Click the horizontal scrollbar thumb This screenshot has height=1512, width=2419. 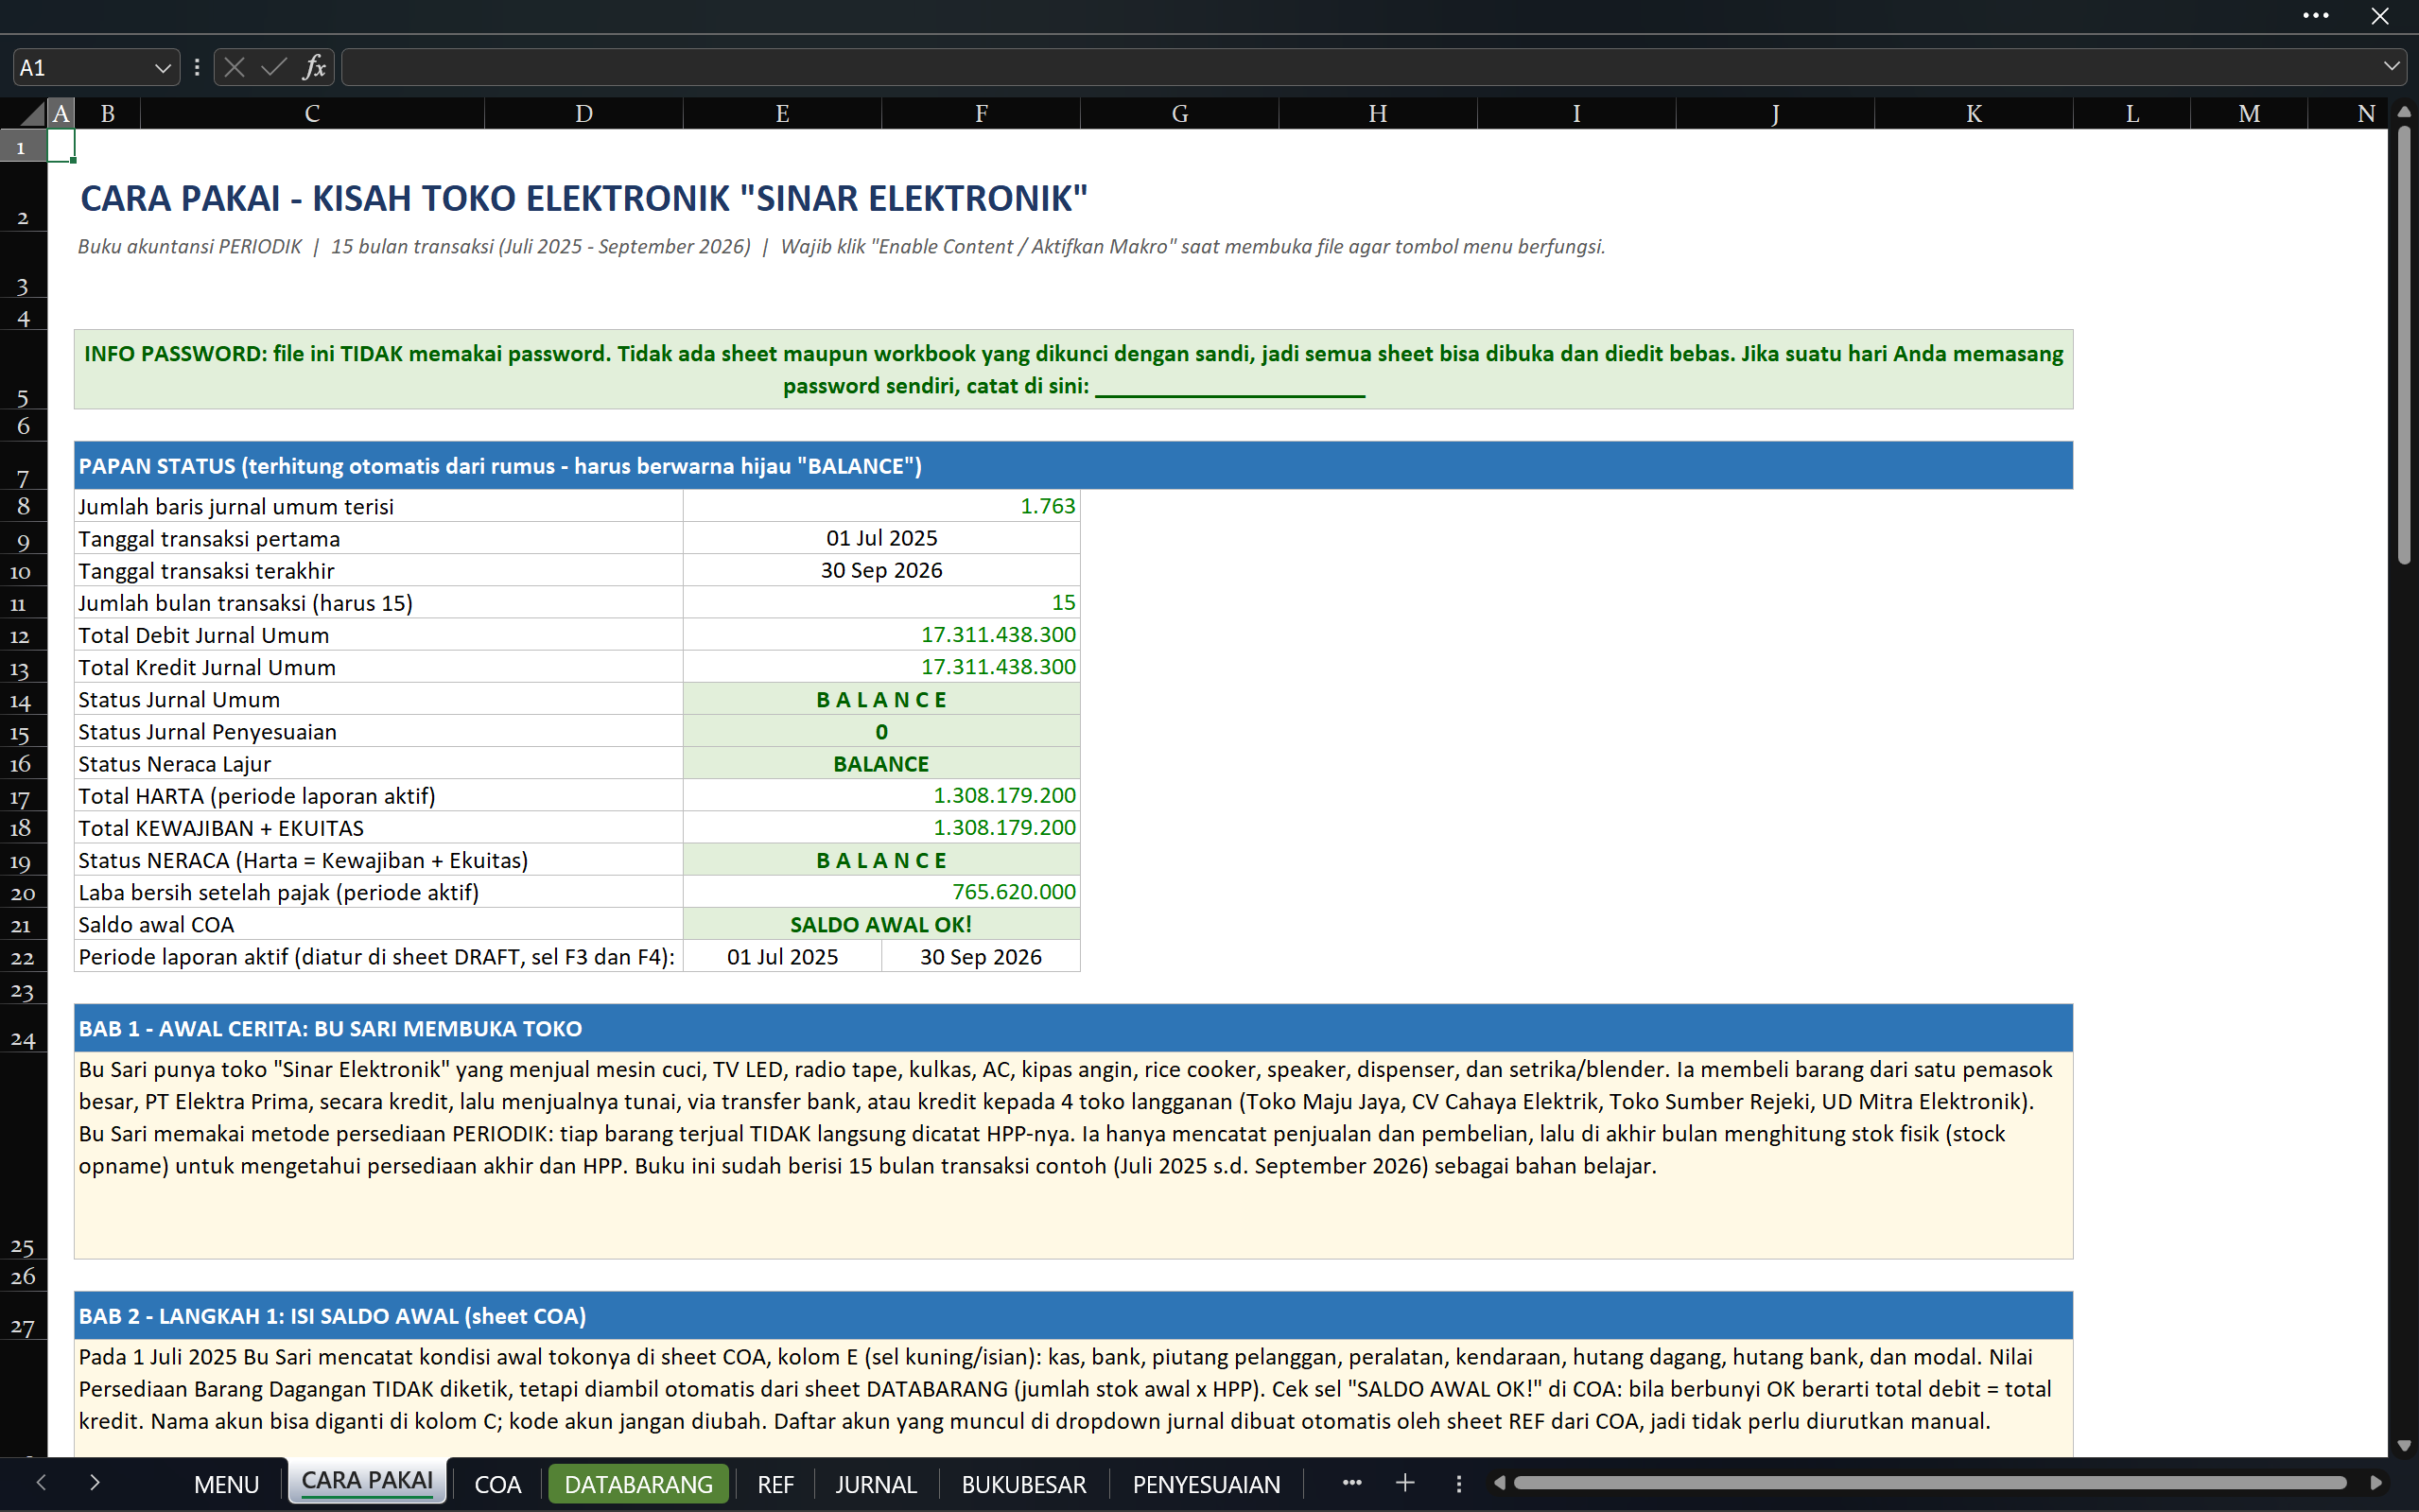tap(1929, 1483)
